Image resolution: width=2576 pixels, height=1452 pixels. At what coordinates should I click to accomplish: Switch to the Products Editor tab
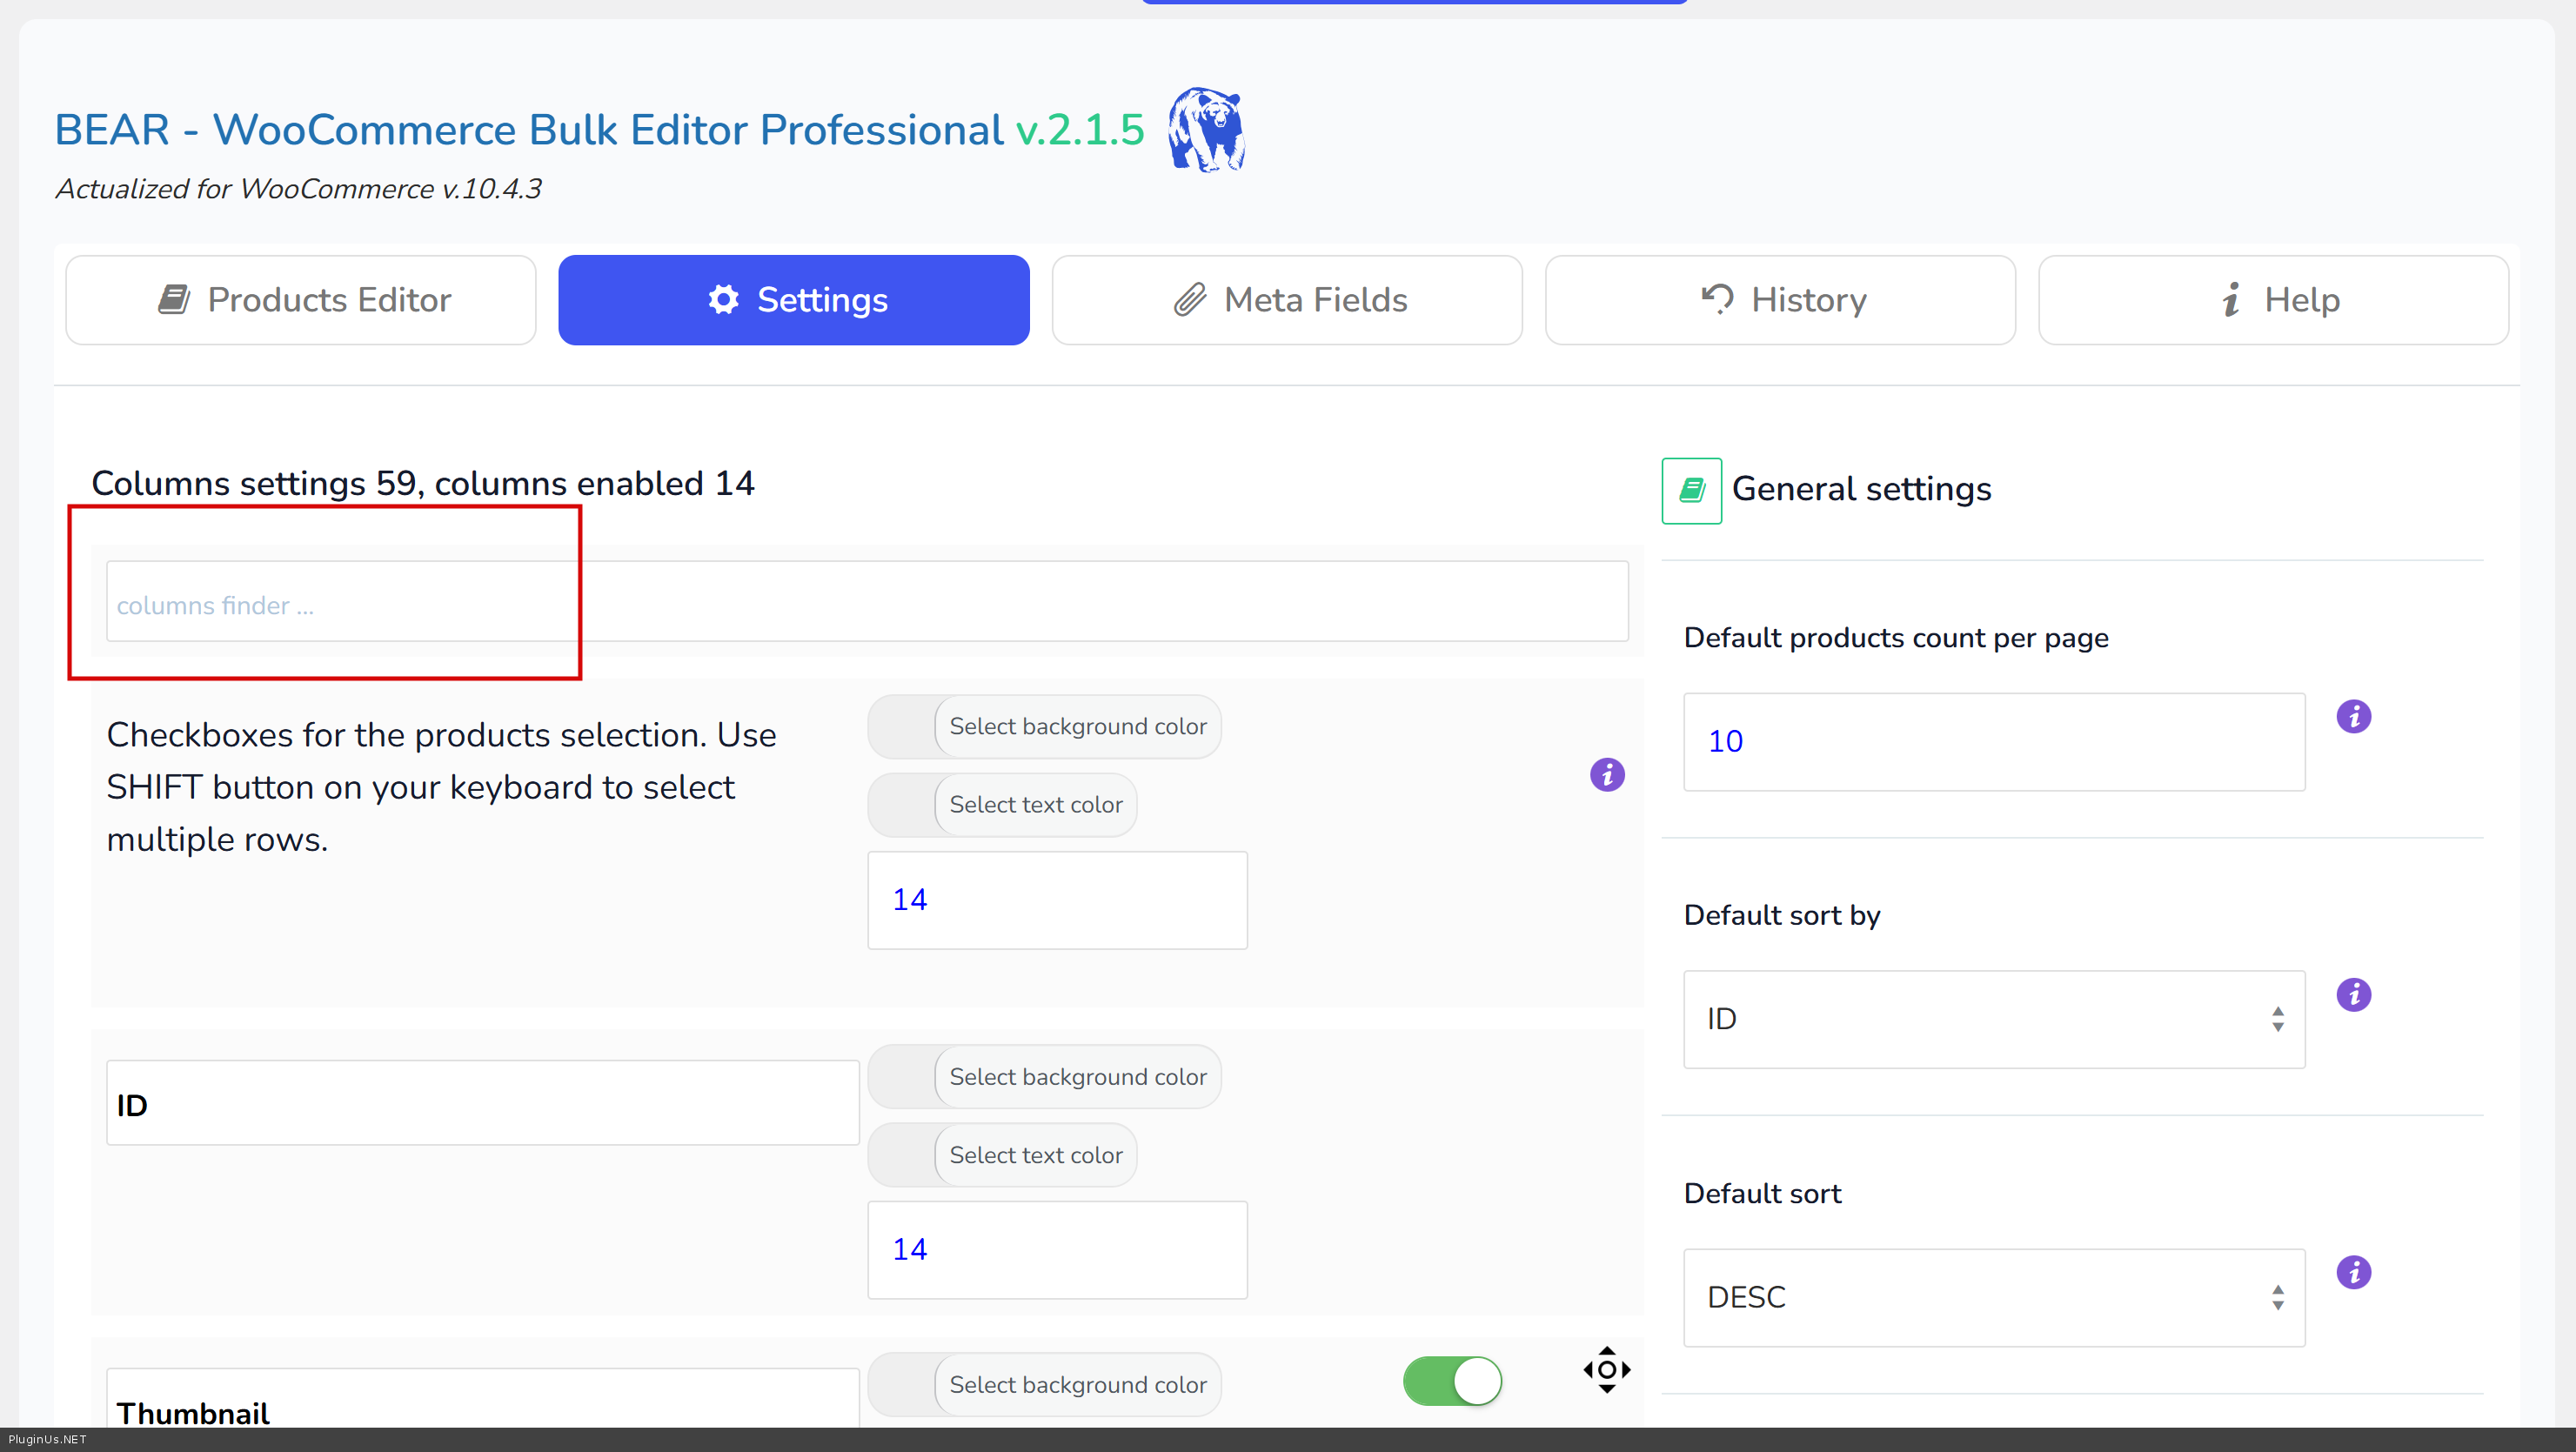(x=301, y=300)
